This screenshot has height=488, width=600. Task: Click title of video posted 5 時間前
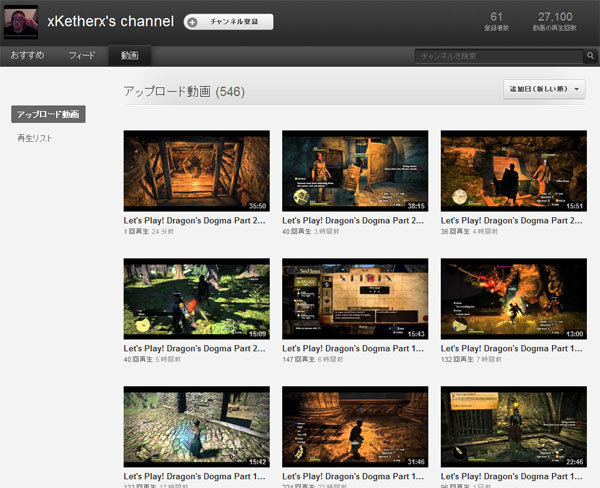194,349
